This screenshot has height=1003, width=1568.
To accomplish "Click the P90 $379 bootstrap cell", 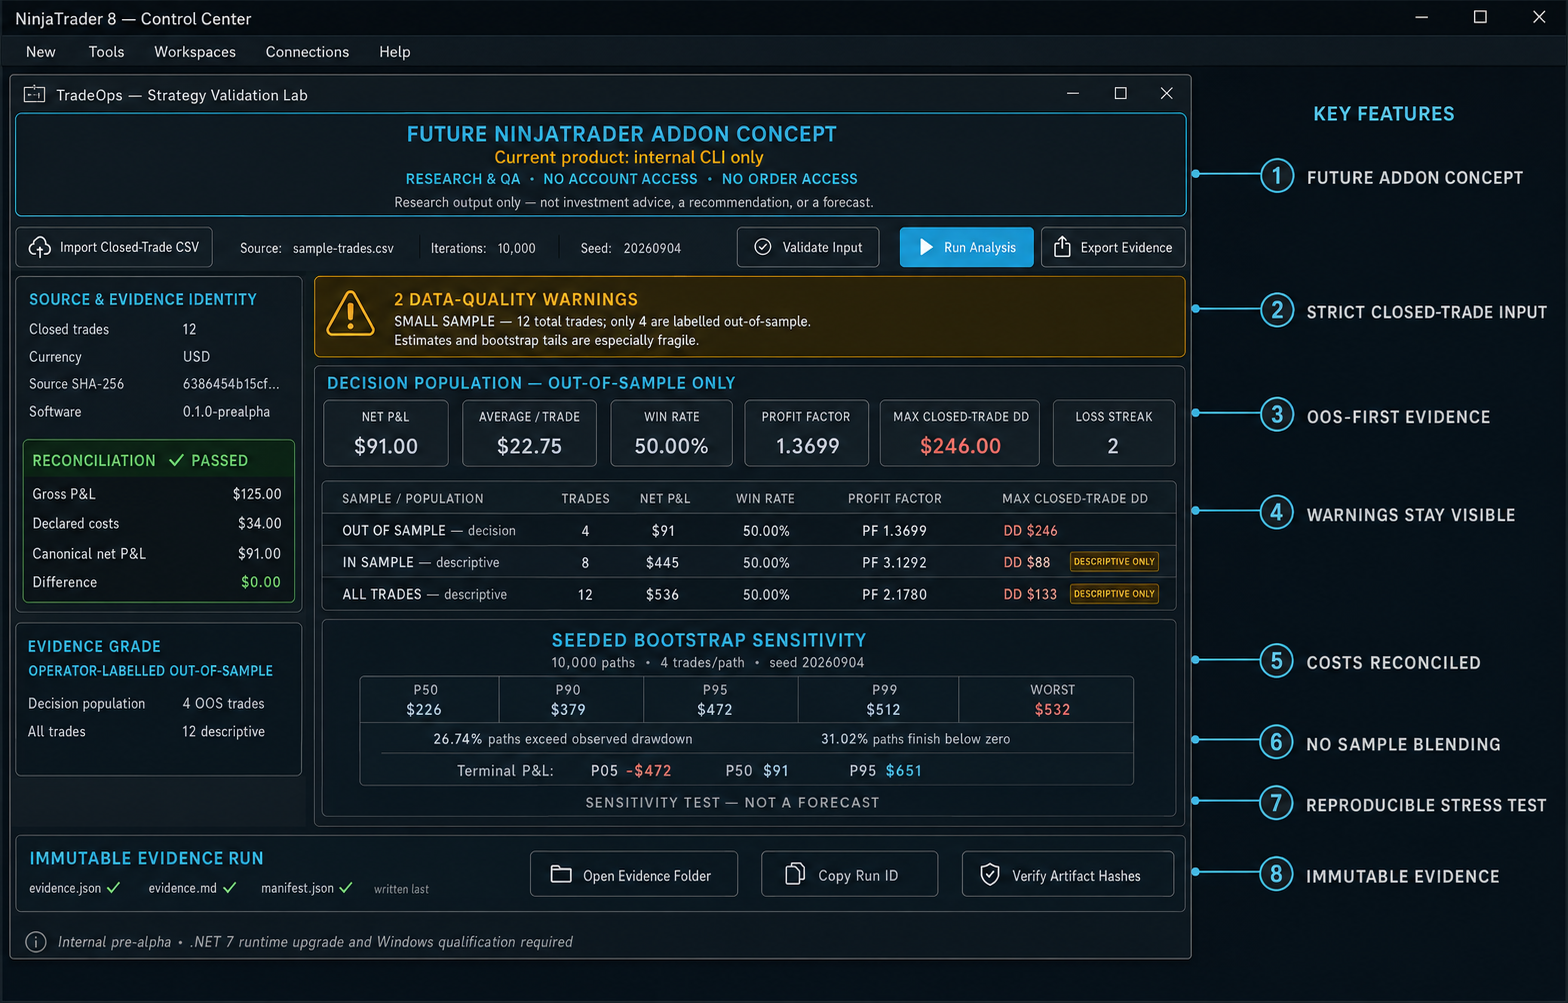I will (571, 700).
